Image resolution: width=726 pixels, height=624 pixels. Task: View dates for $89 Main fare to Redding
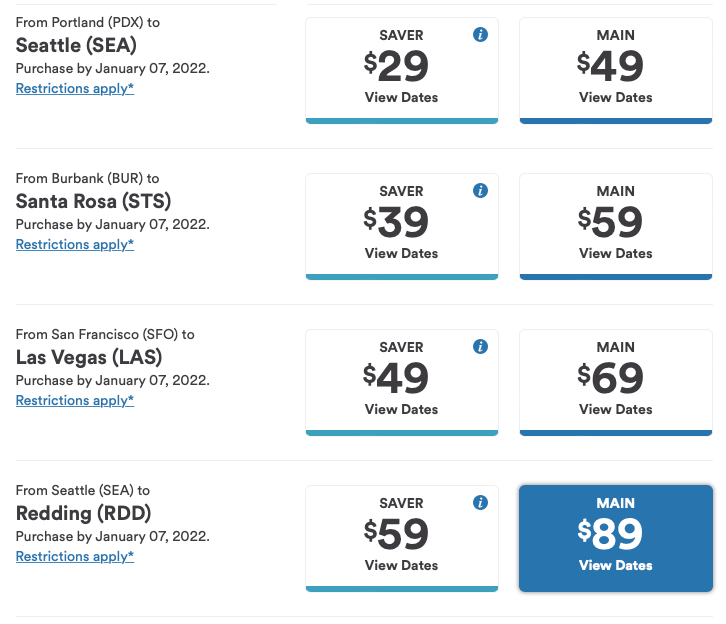615,565
